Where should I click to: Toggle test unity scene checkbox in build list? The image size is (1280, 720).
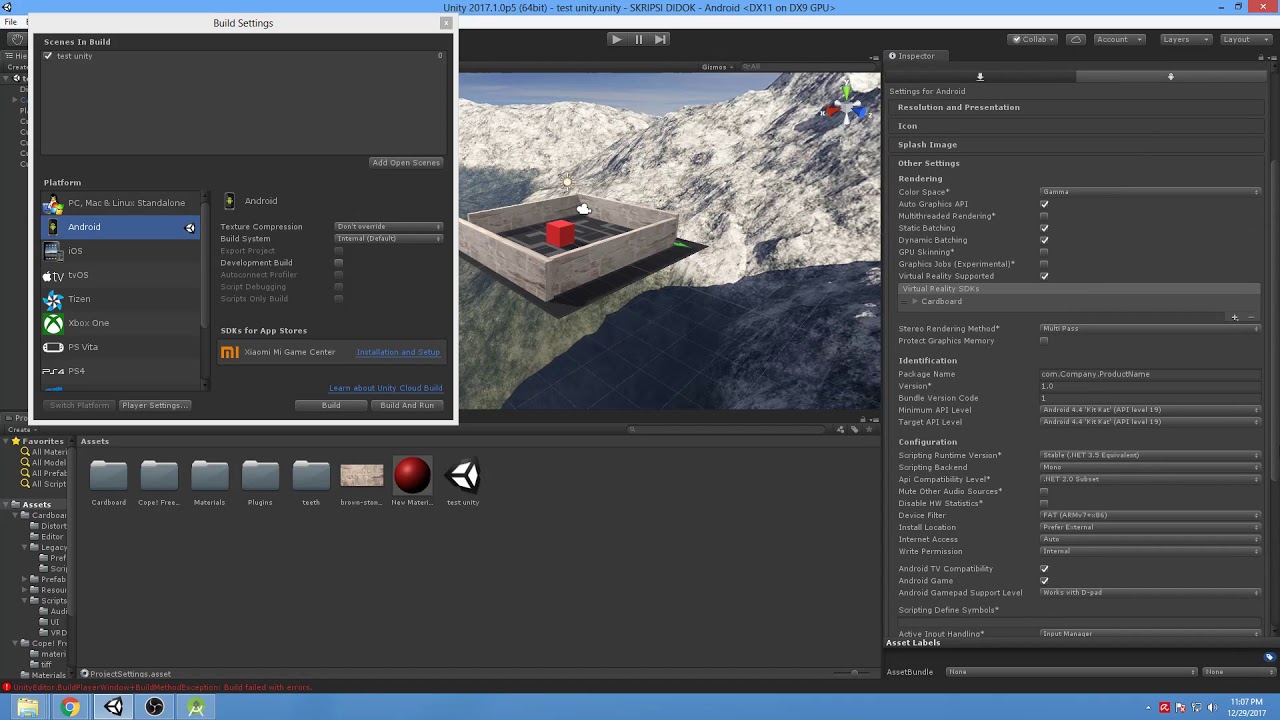pos(48,56)
